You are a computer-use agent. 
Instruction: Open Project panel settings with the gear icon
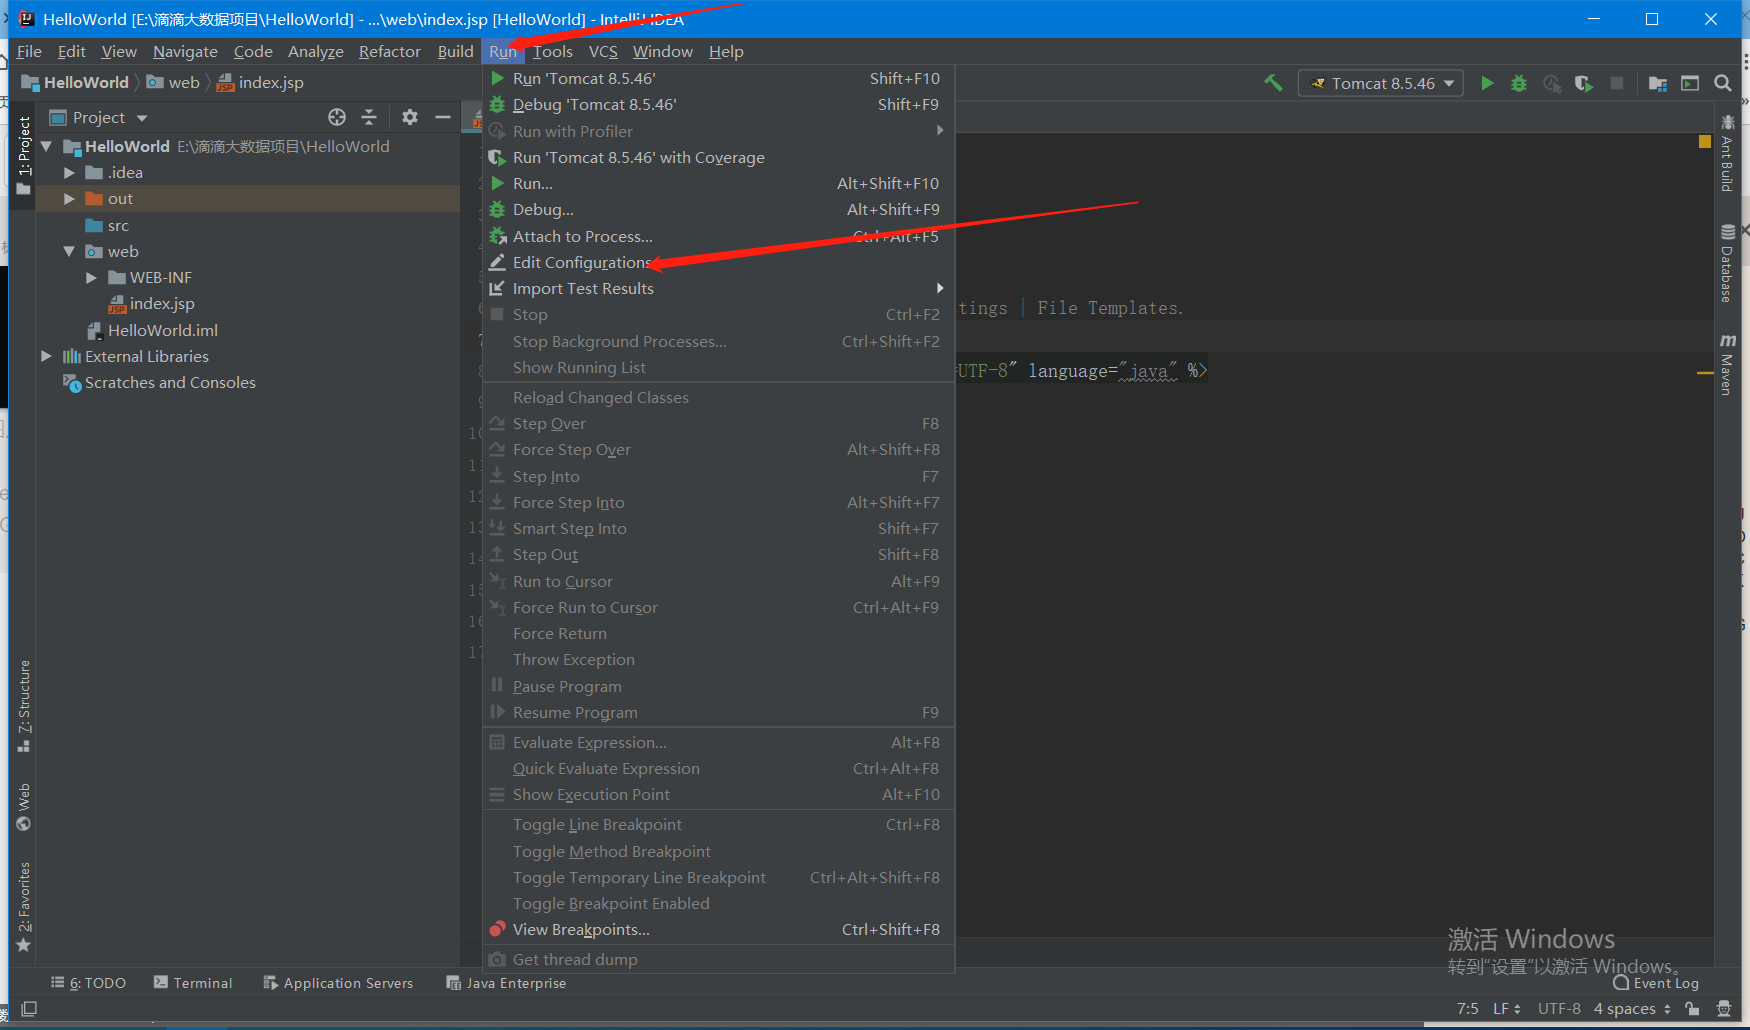[x=410, y=117]
